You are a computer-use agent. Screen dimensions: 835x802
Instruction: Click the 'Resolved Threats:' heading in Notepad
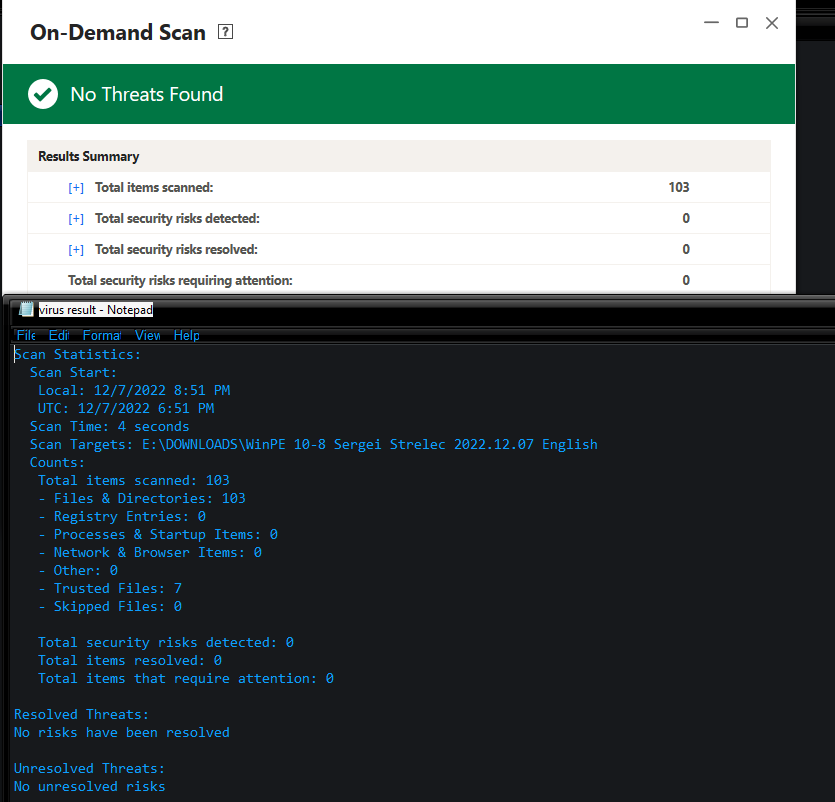coord(81,714)
